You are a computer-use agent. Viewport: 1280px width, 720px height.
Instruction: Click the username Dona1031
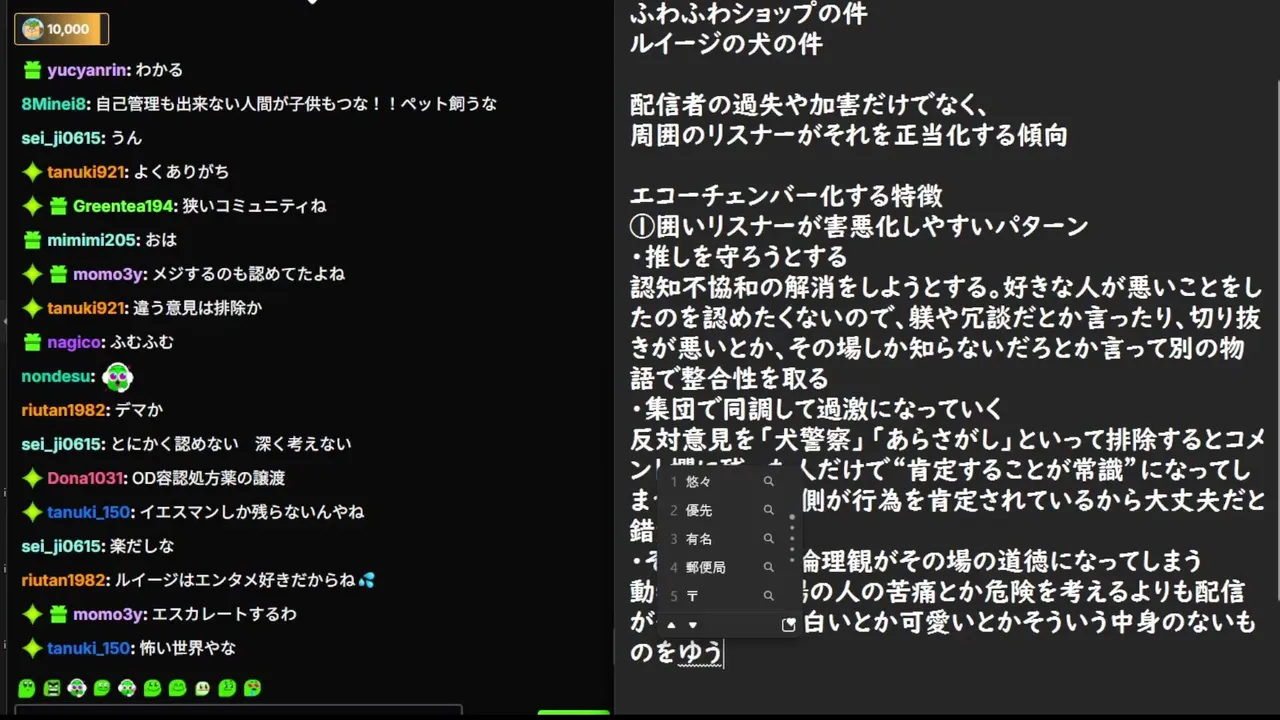[x=85, y=478]
